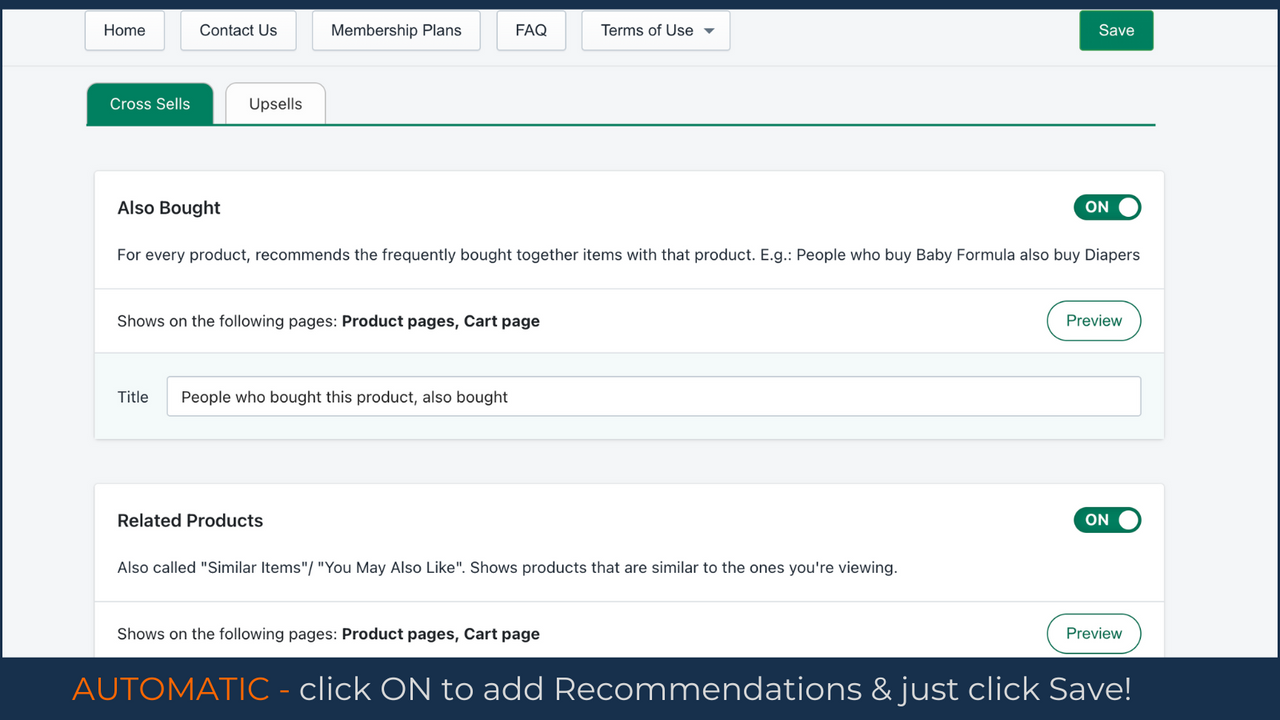
Task: Open the Home navigation button
Action: point(124,30)
